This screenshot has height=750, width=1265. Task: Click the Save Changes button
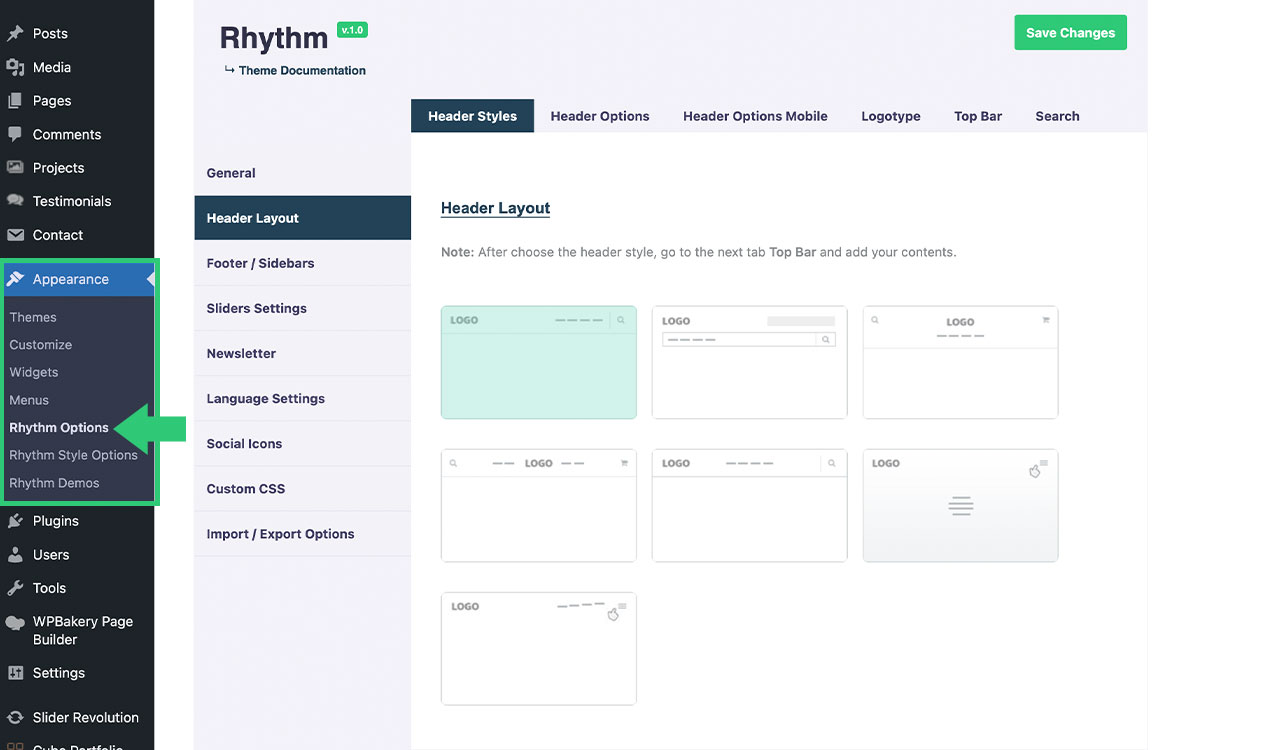point(1070,33)
